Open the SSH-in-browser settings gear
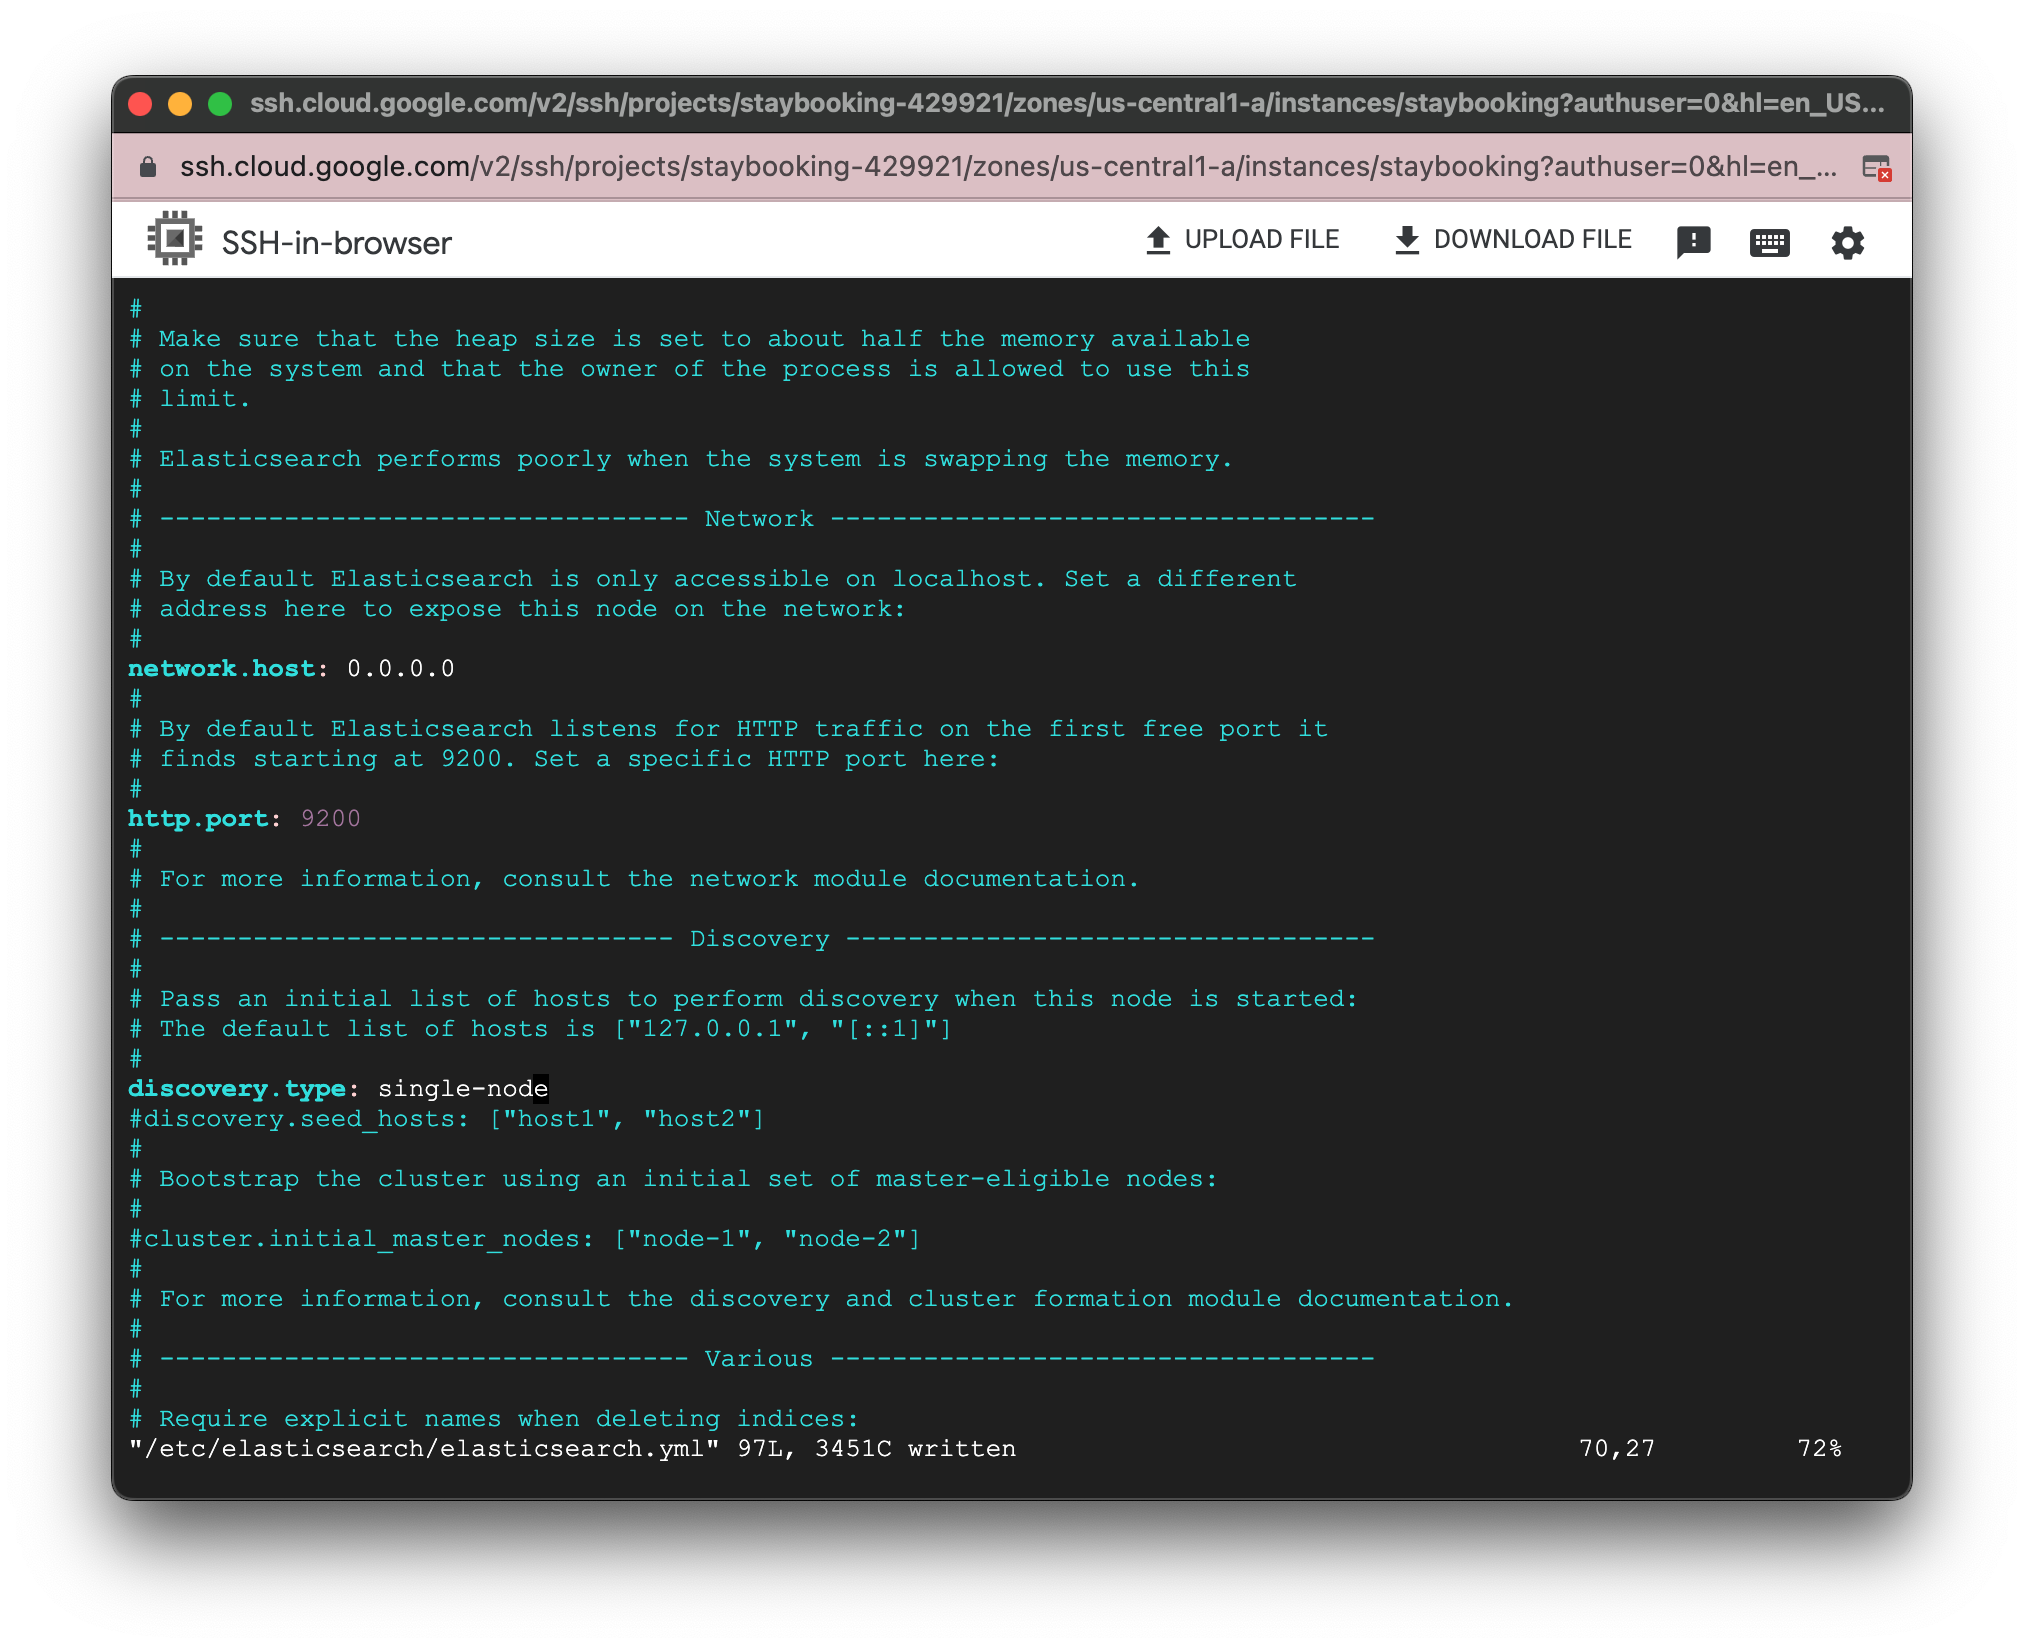 click(x=1847, y=242)
